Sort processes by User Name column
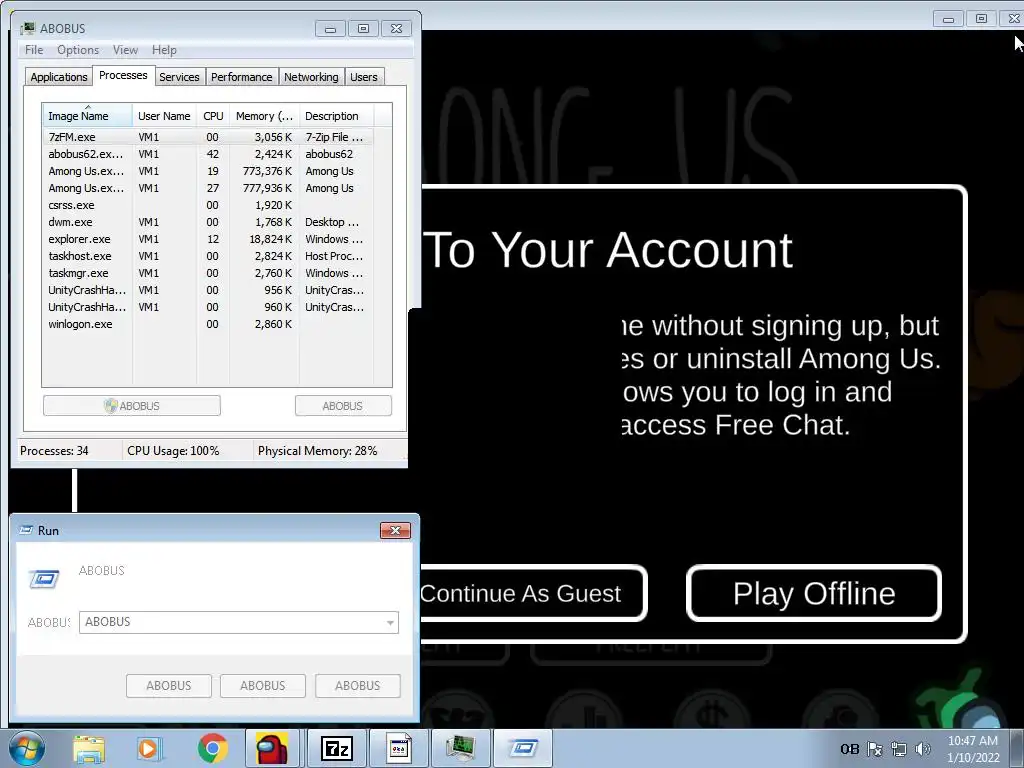Screen dimensions: 1024x768 point(164,116)
